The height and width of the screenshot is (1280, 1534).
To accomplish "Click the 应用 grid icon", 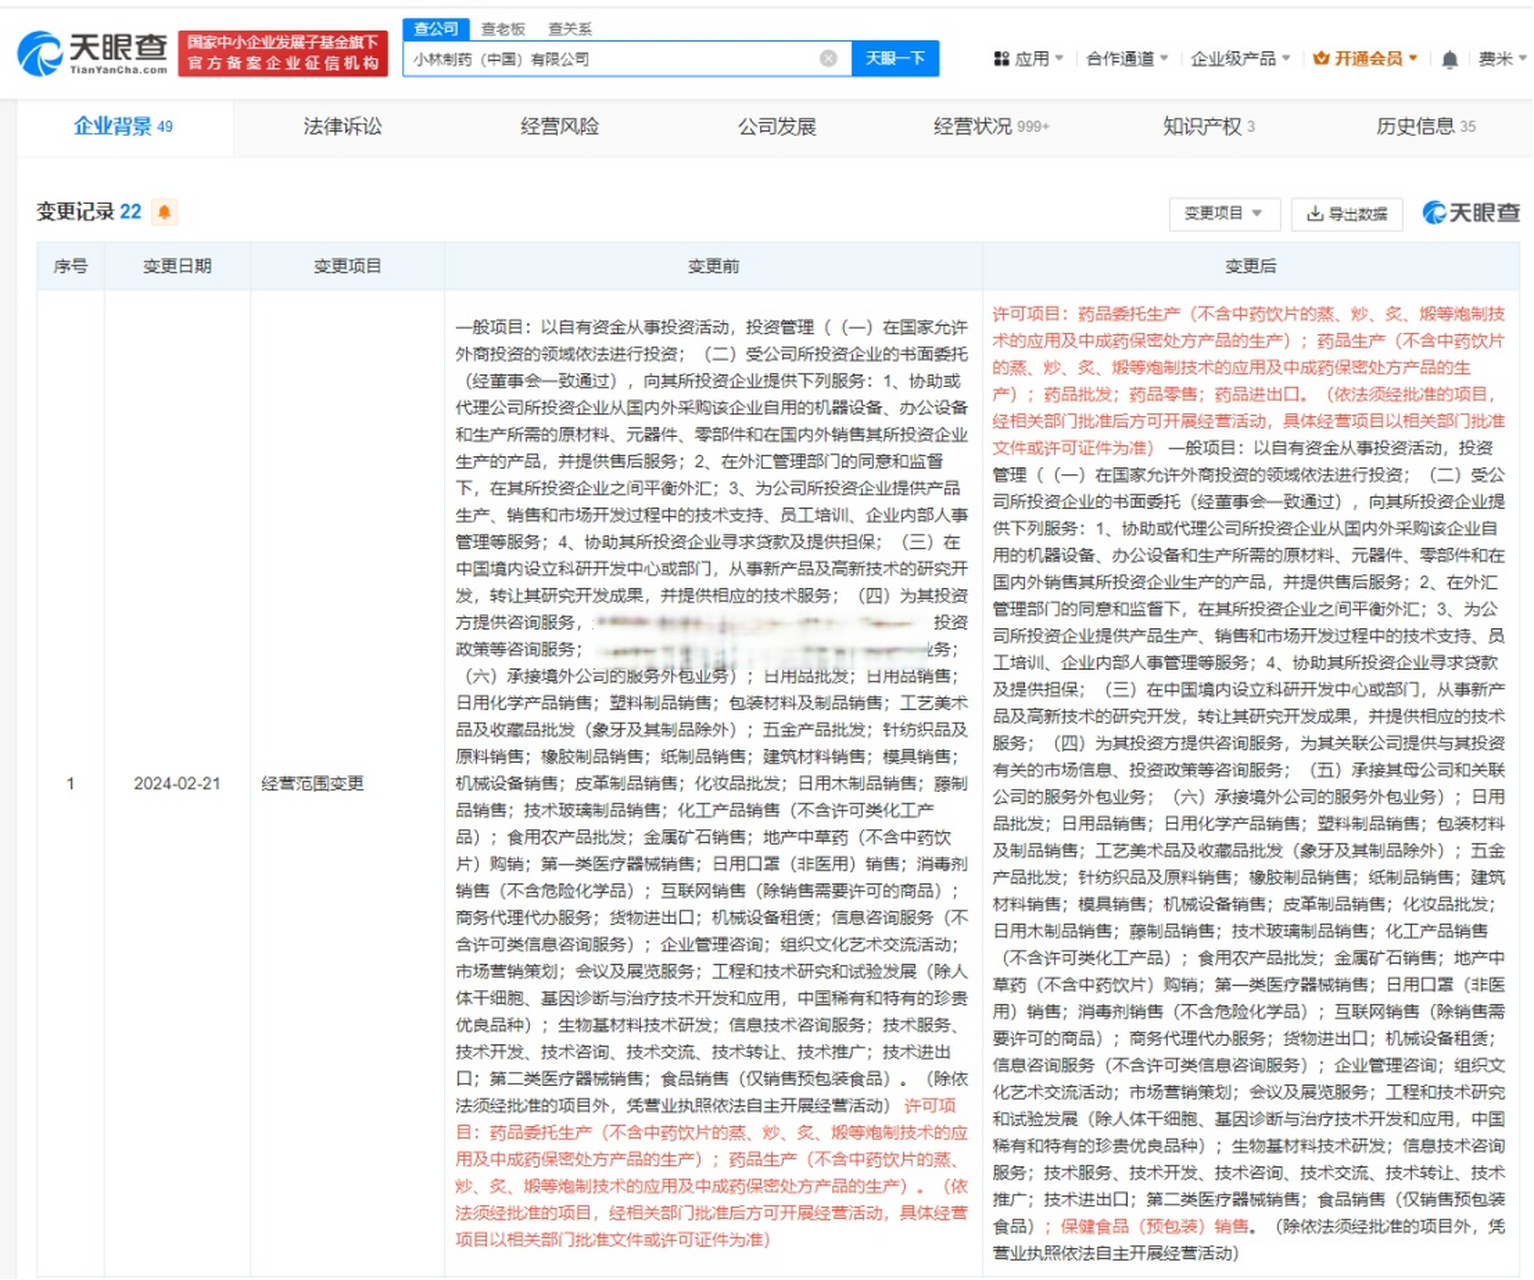I will pos(1001,59).
